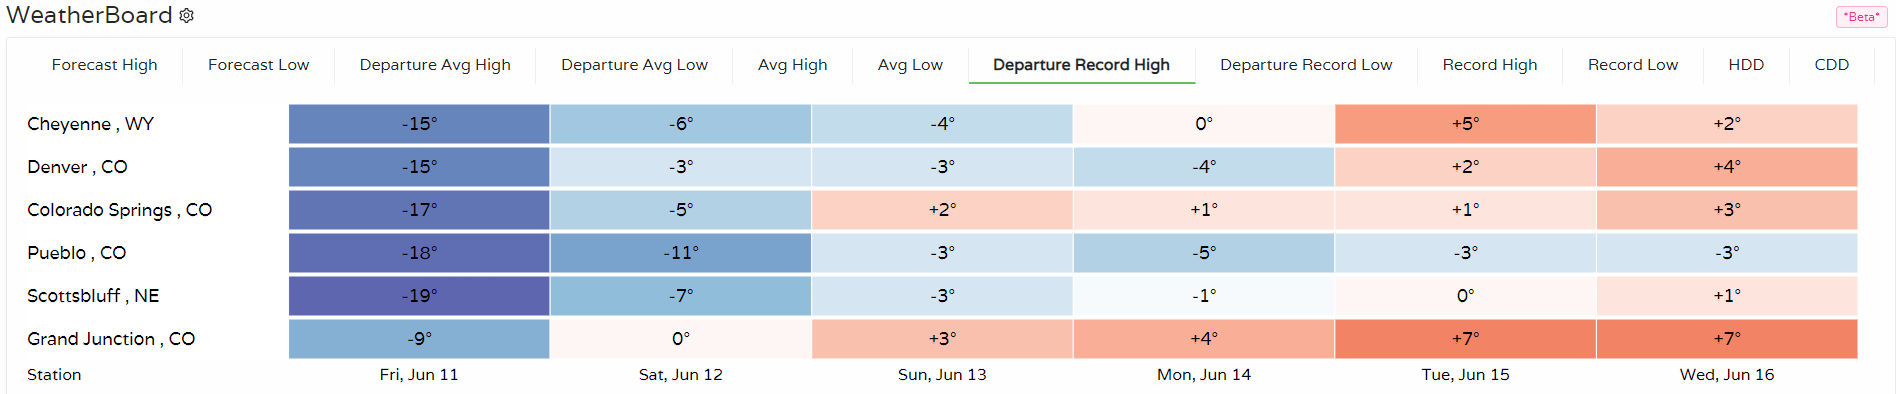Click Denver, CO station label
This screenshot has width=1896, height=394.
(77, 167)
